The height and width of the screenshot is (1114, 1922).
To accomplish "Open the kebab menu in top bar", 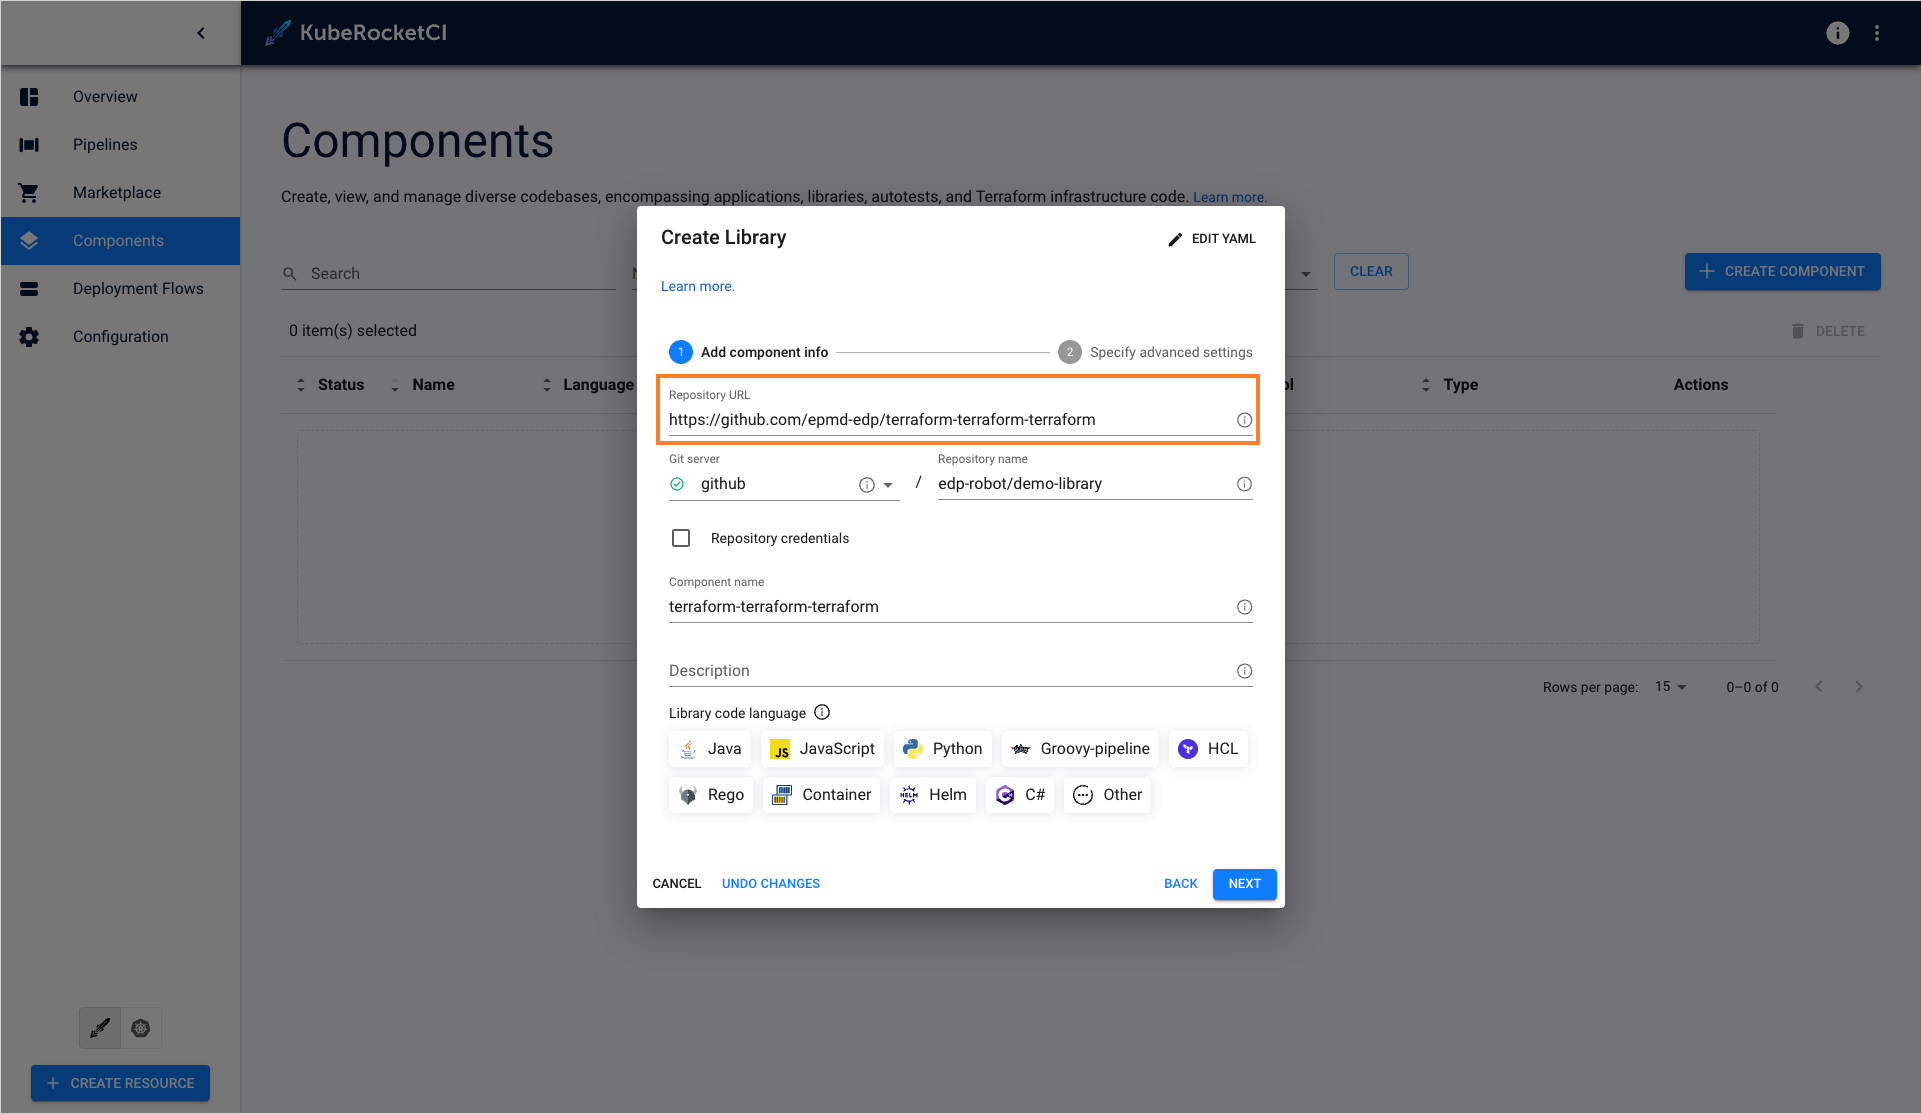I will [x=1877, y=33].
